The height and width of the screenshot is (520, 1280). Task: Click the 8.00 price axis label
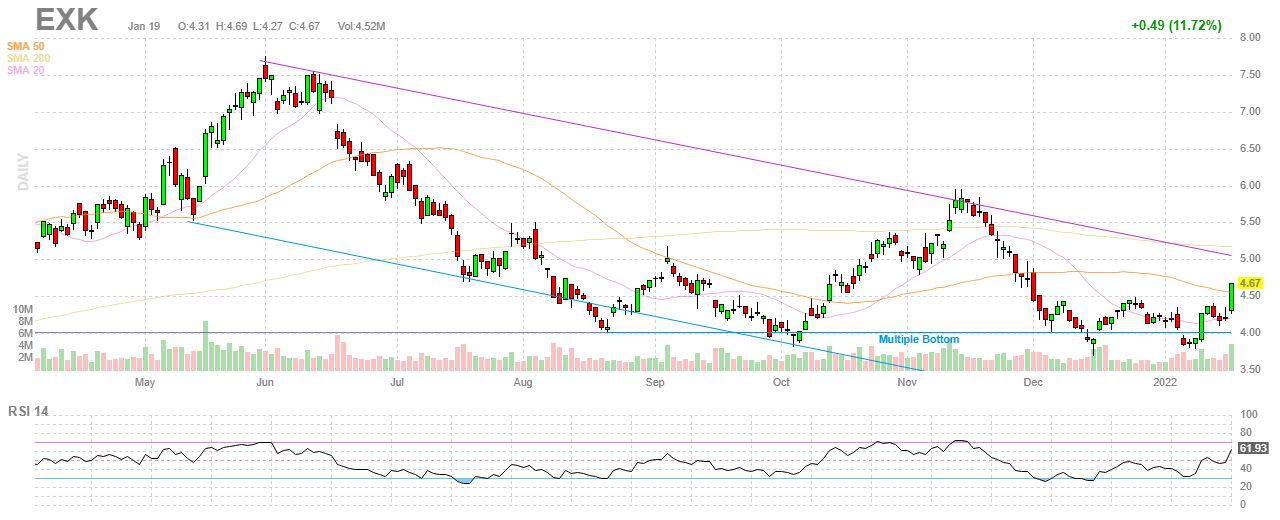point(1249,38)
